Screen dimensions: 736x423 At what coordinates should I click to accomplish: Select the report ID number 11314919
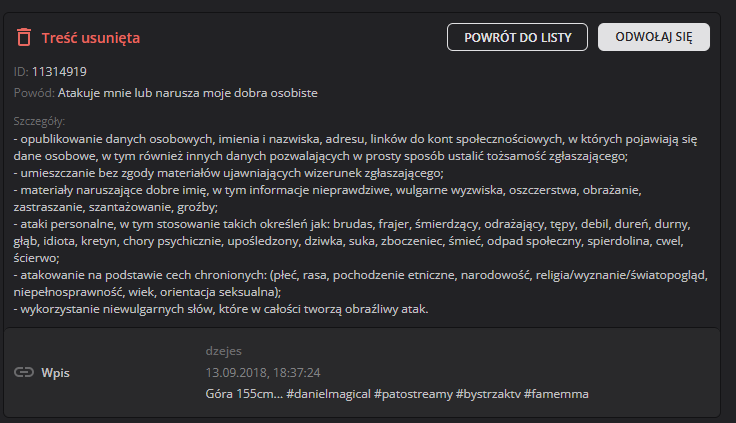(59, 71)
